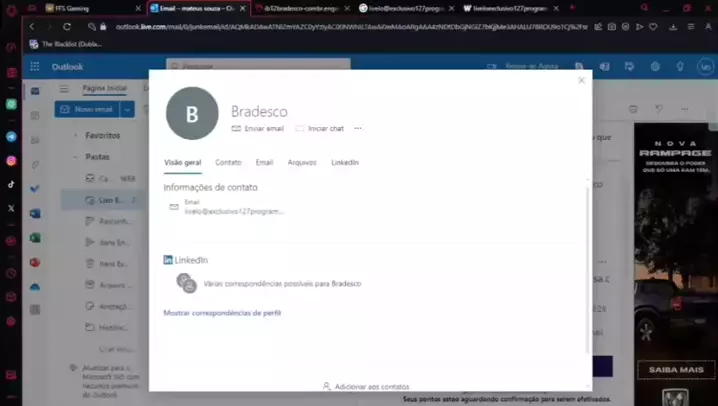Image resolution: width=718 pixels, height=406 pixels.
Task: Select the LinkedIn tab
Action: coord(344,162)
